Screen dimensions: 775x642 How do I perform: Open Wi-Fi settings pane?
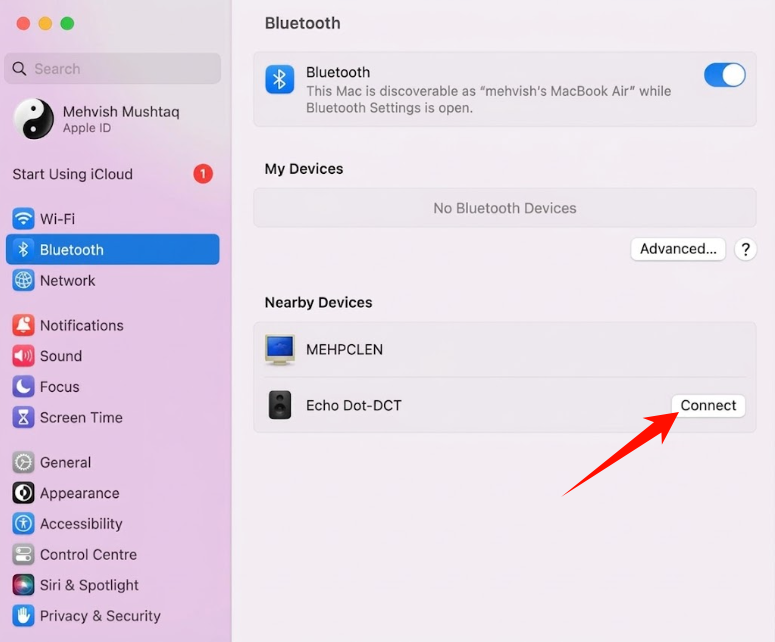(57, 218)
